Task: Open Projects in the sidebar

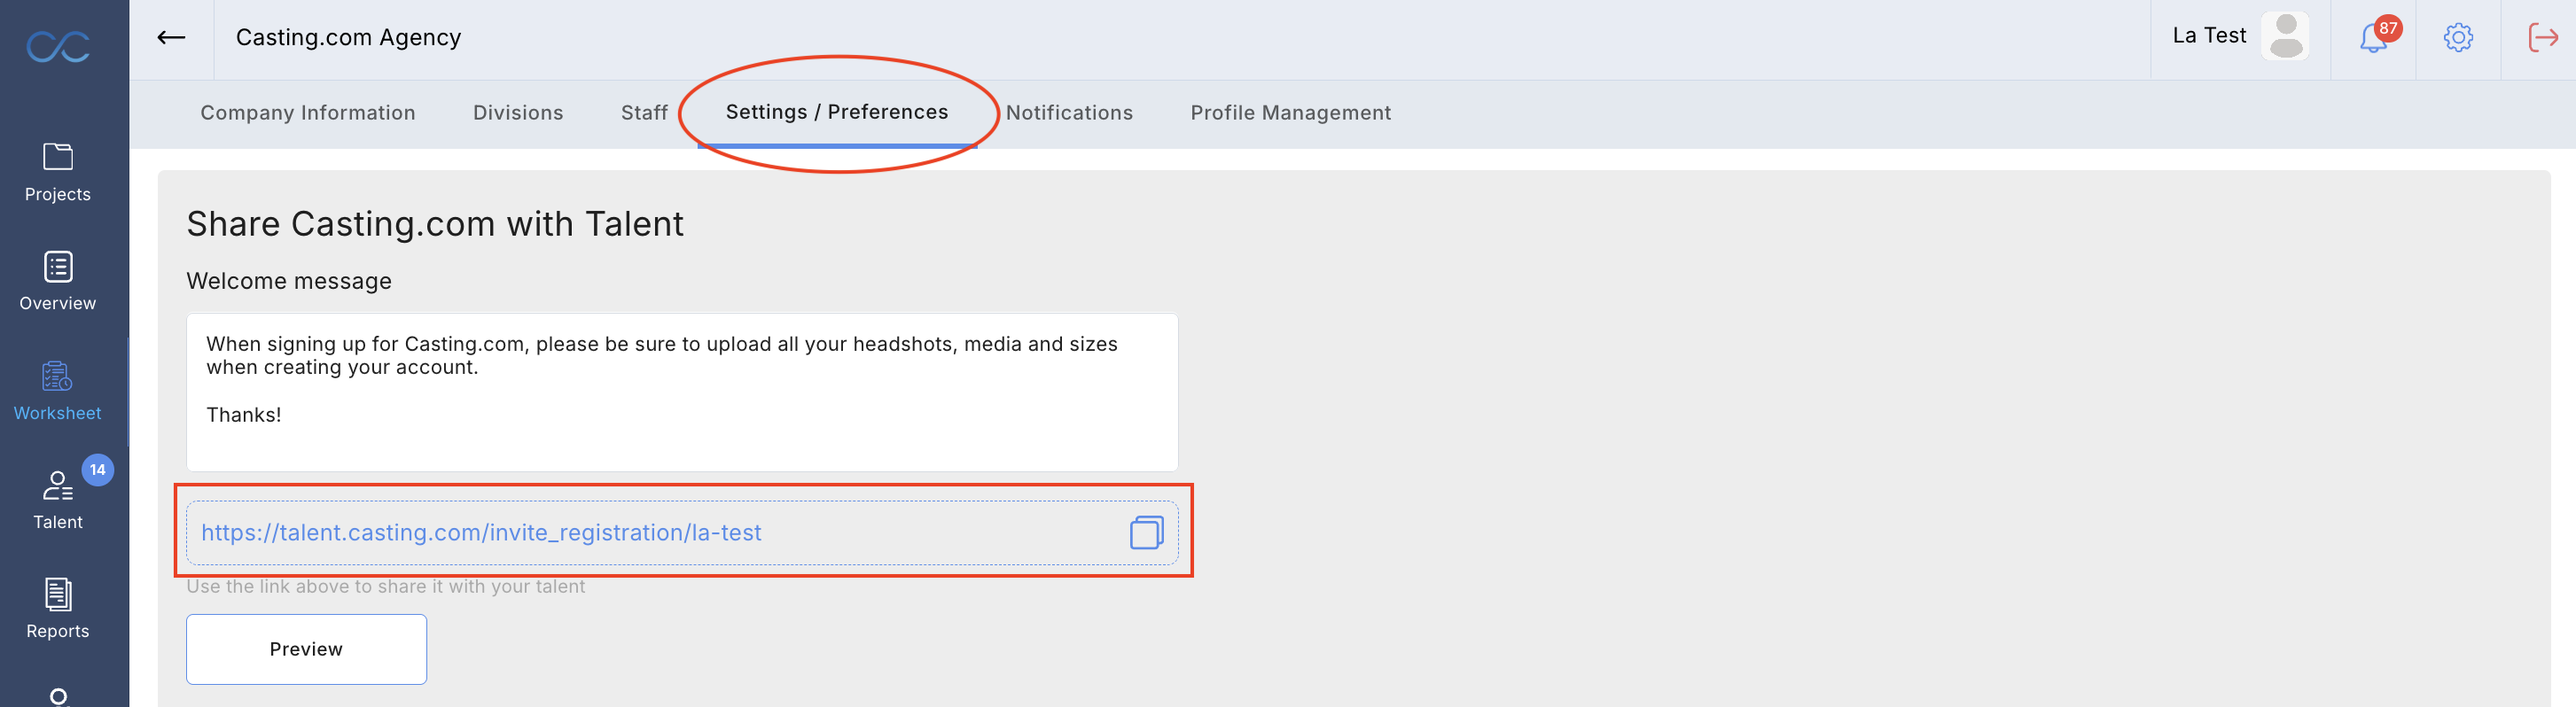Action: pos(58,173)
